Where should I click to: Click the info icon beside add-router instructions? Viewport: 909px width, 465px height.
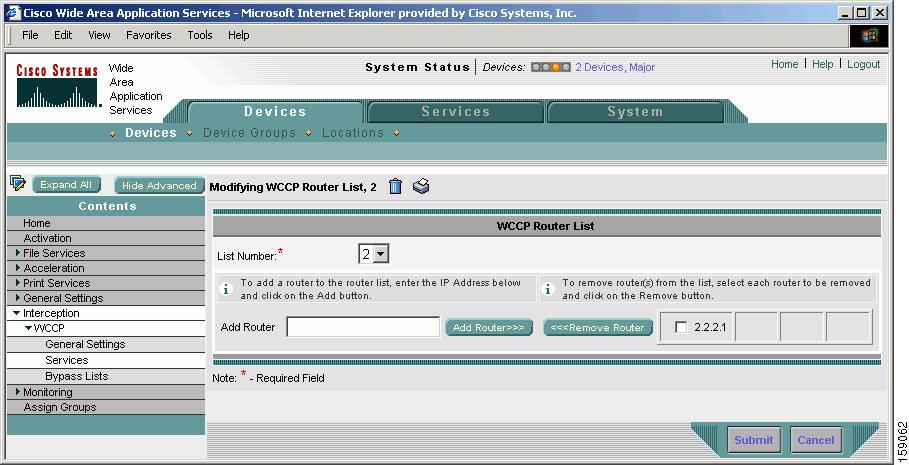[227, 289]
